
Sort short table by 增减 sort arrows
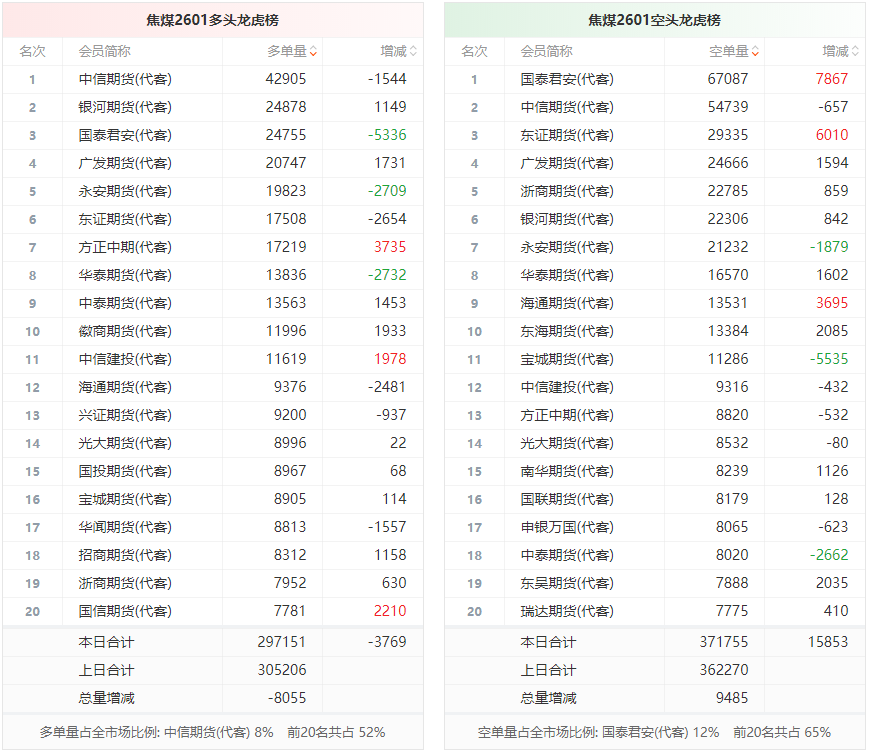point(855,52)
